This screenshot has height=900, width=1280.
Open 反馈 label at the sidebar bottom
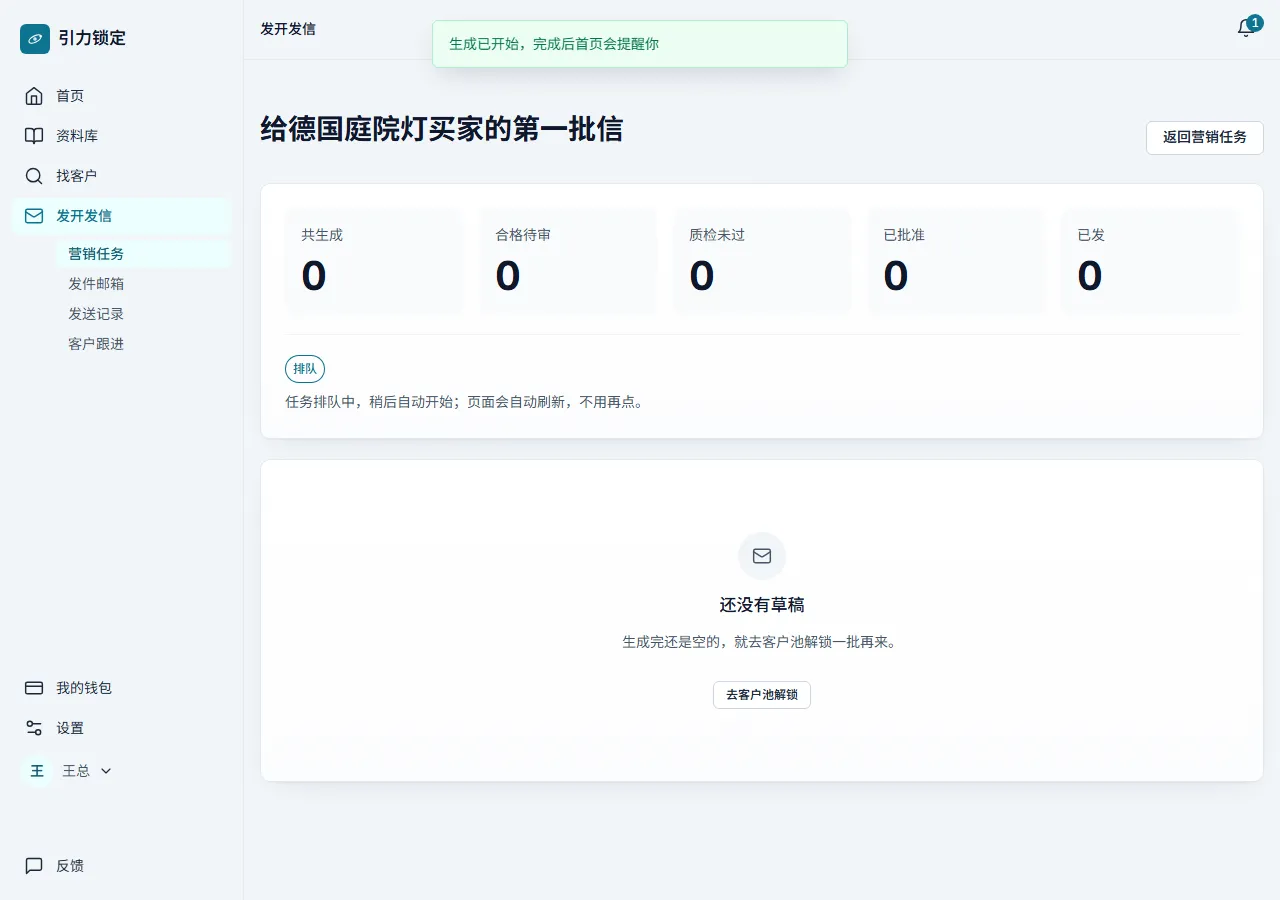(70, 866)
